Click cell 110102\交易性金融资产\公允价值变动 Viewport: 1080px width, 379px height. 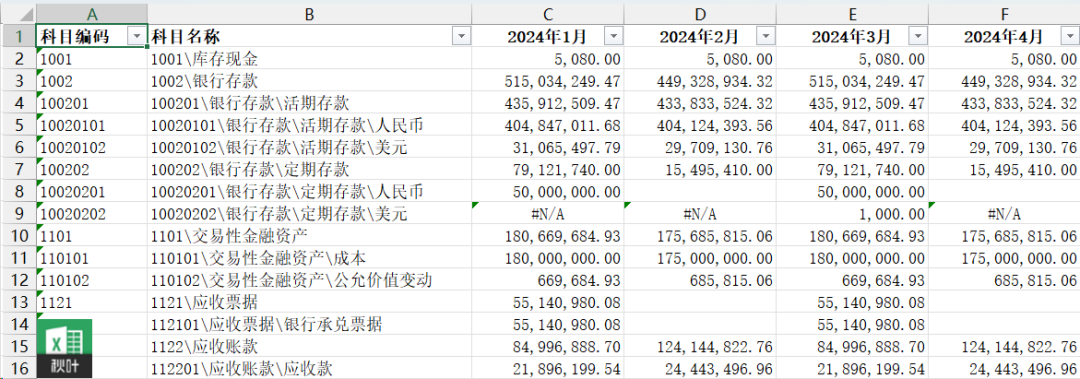pyautogui.click(x=309, y=280)
